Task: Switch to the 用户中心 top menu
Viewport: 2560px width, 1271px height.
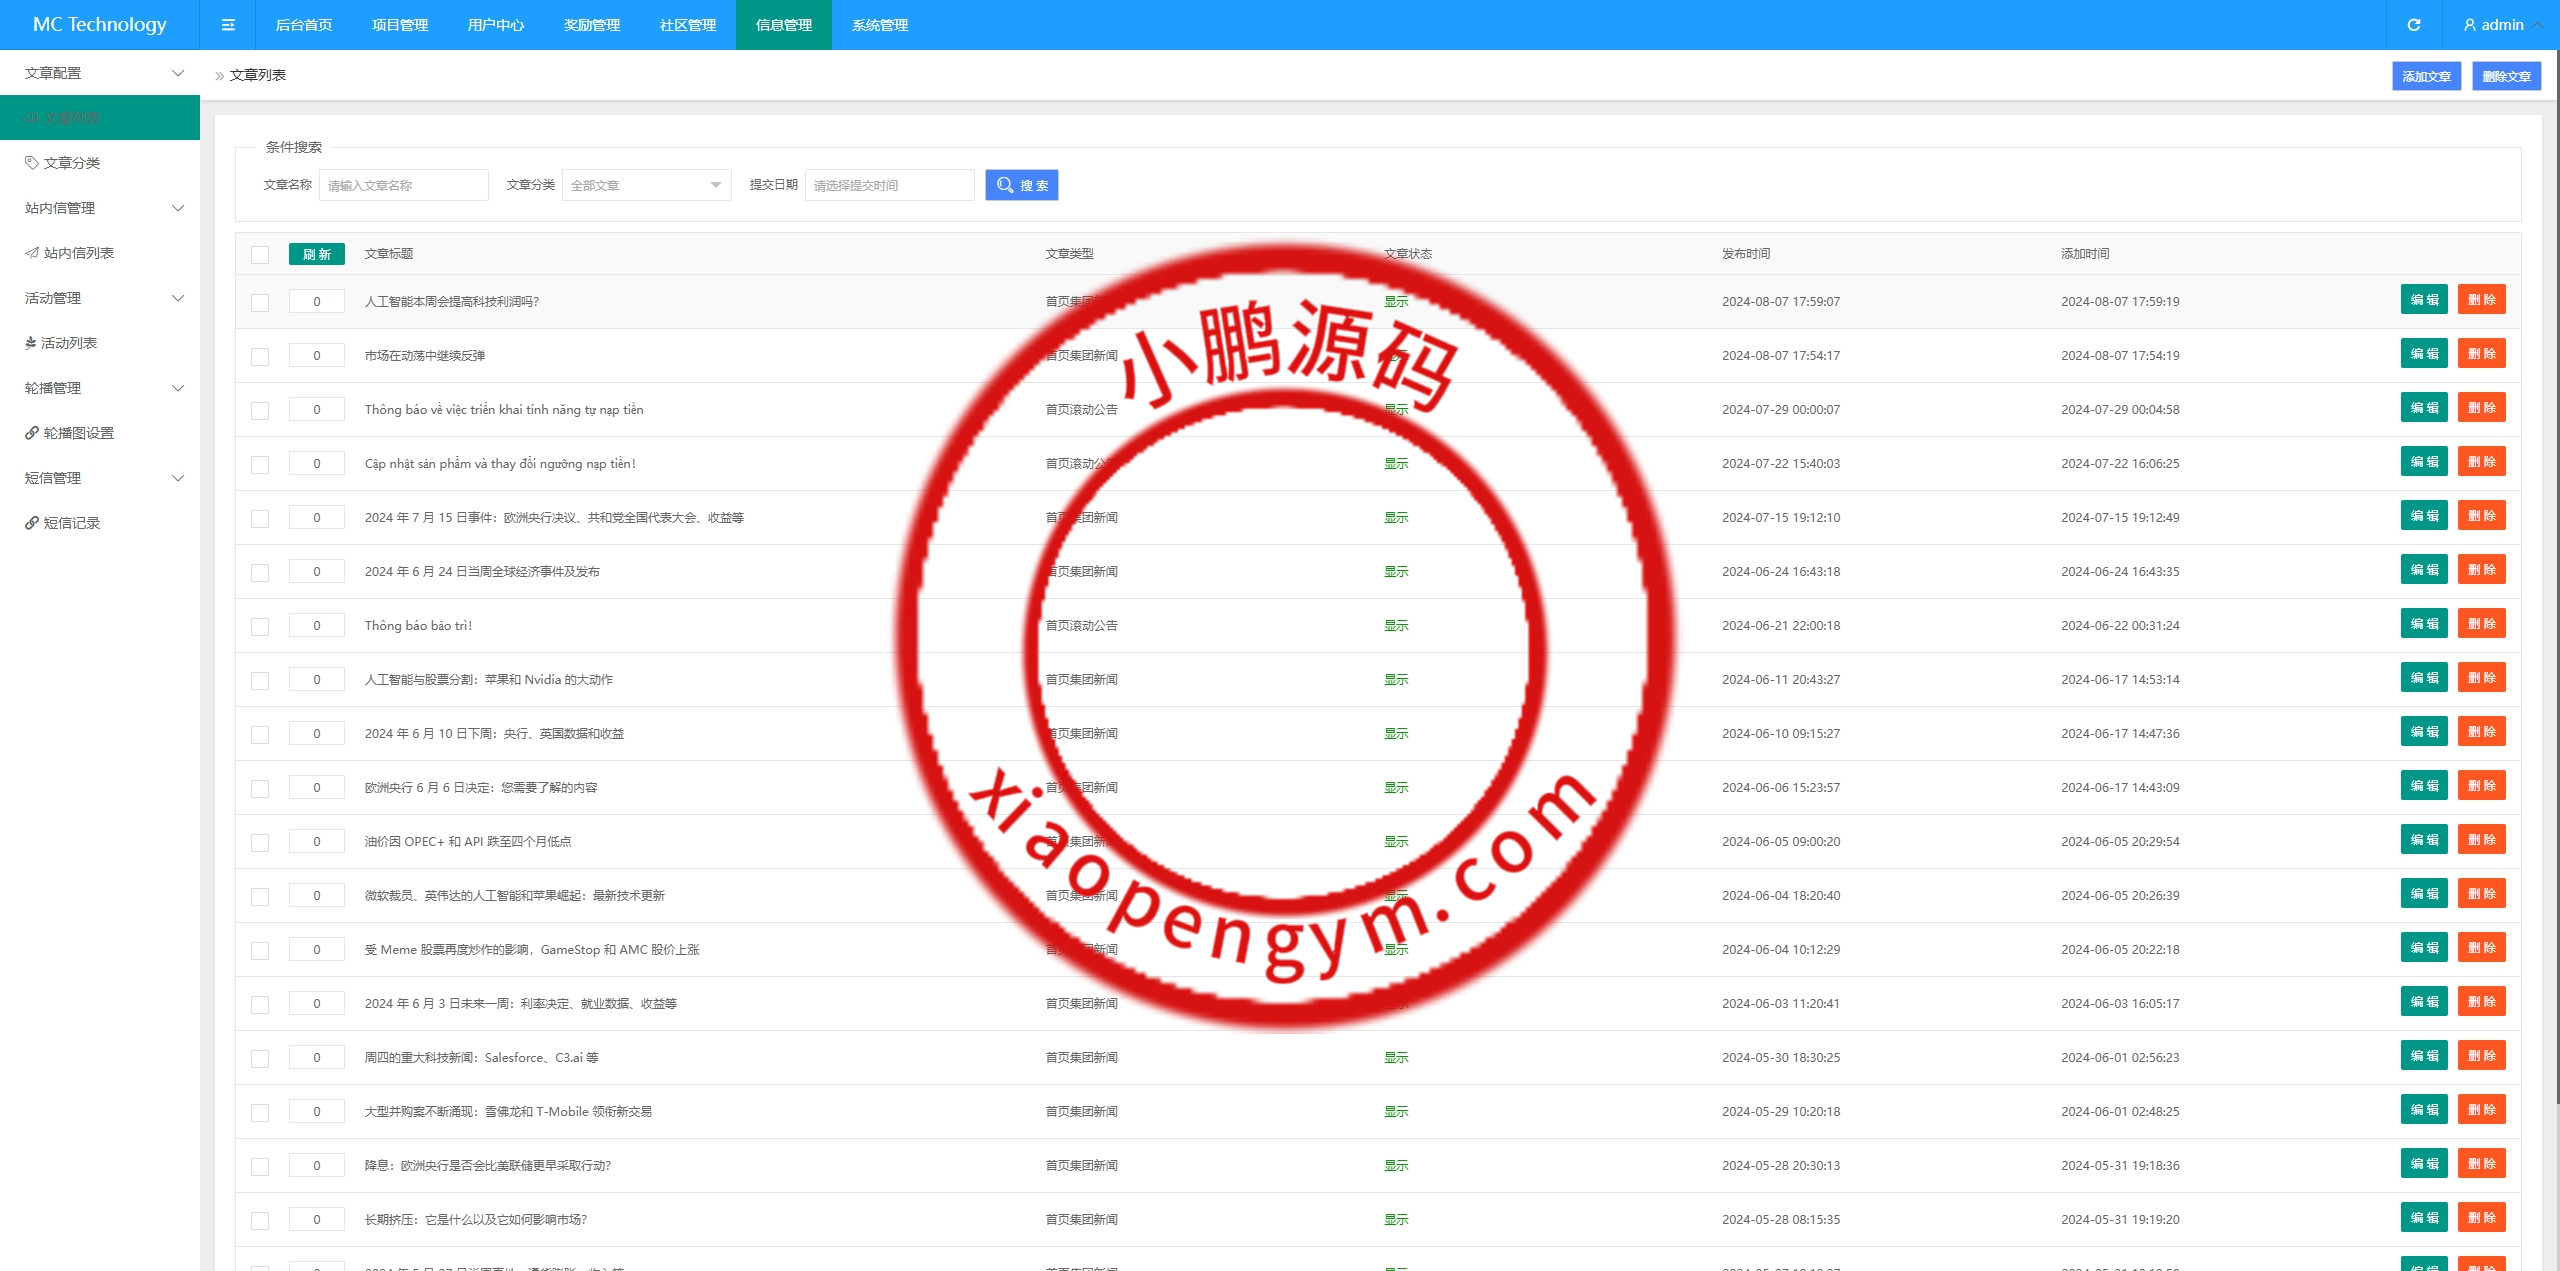Action: click(x=496, y=25)
